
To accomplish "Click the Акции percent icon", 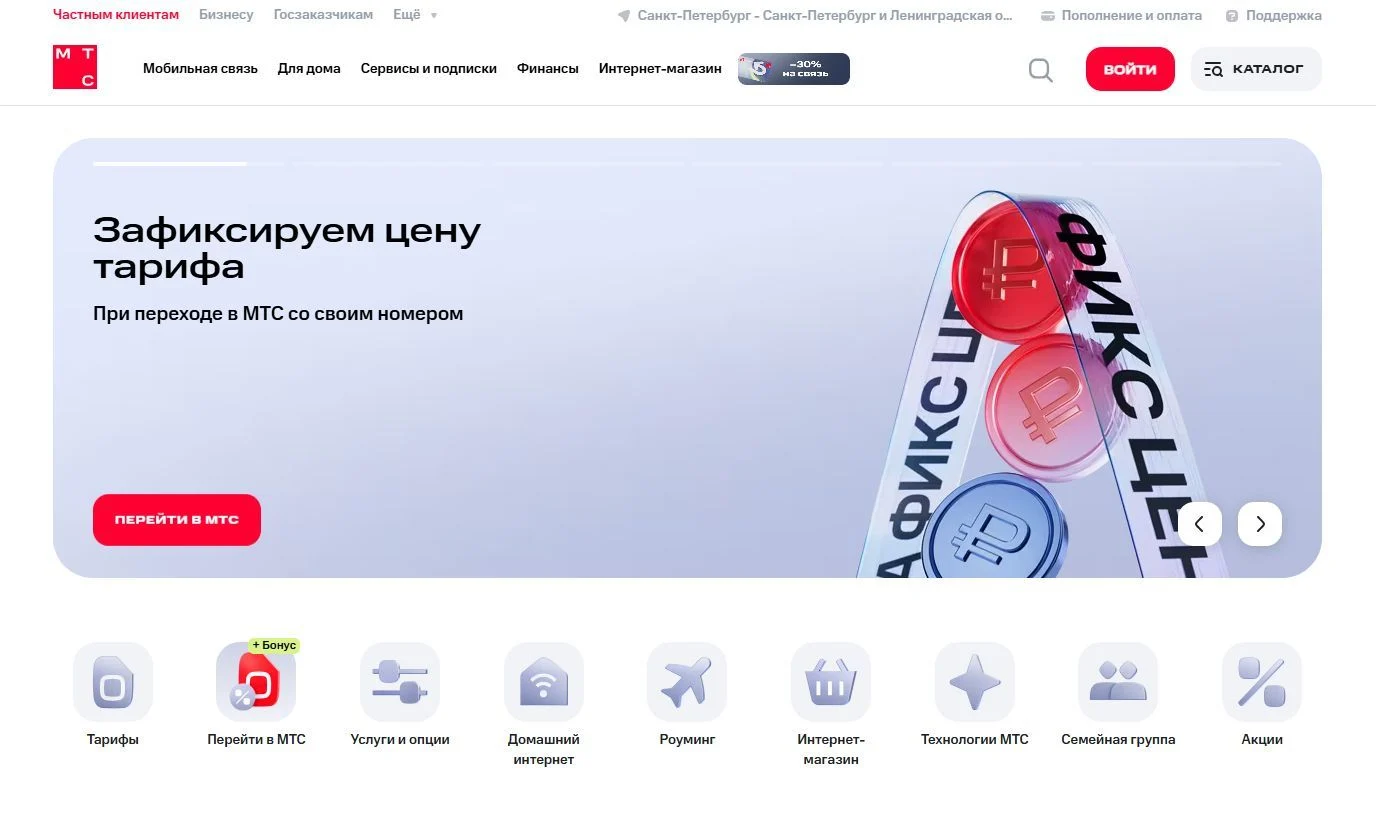I will tap(1262, 682).
